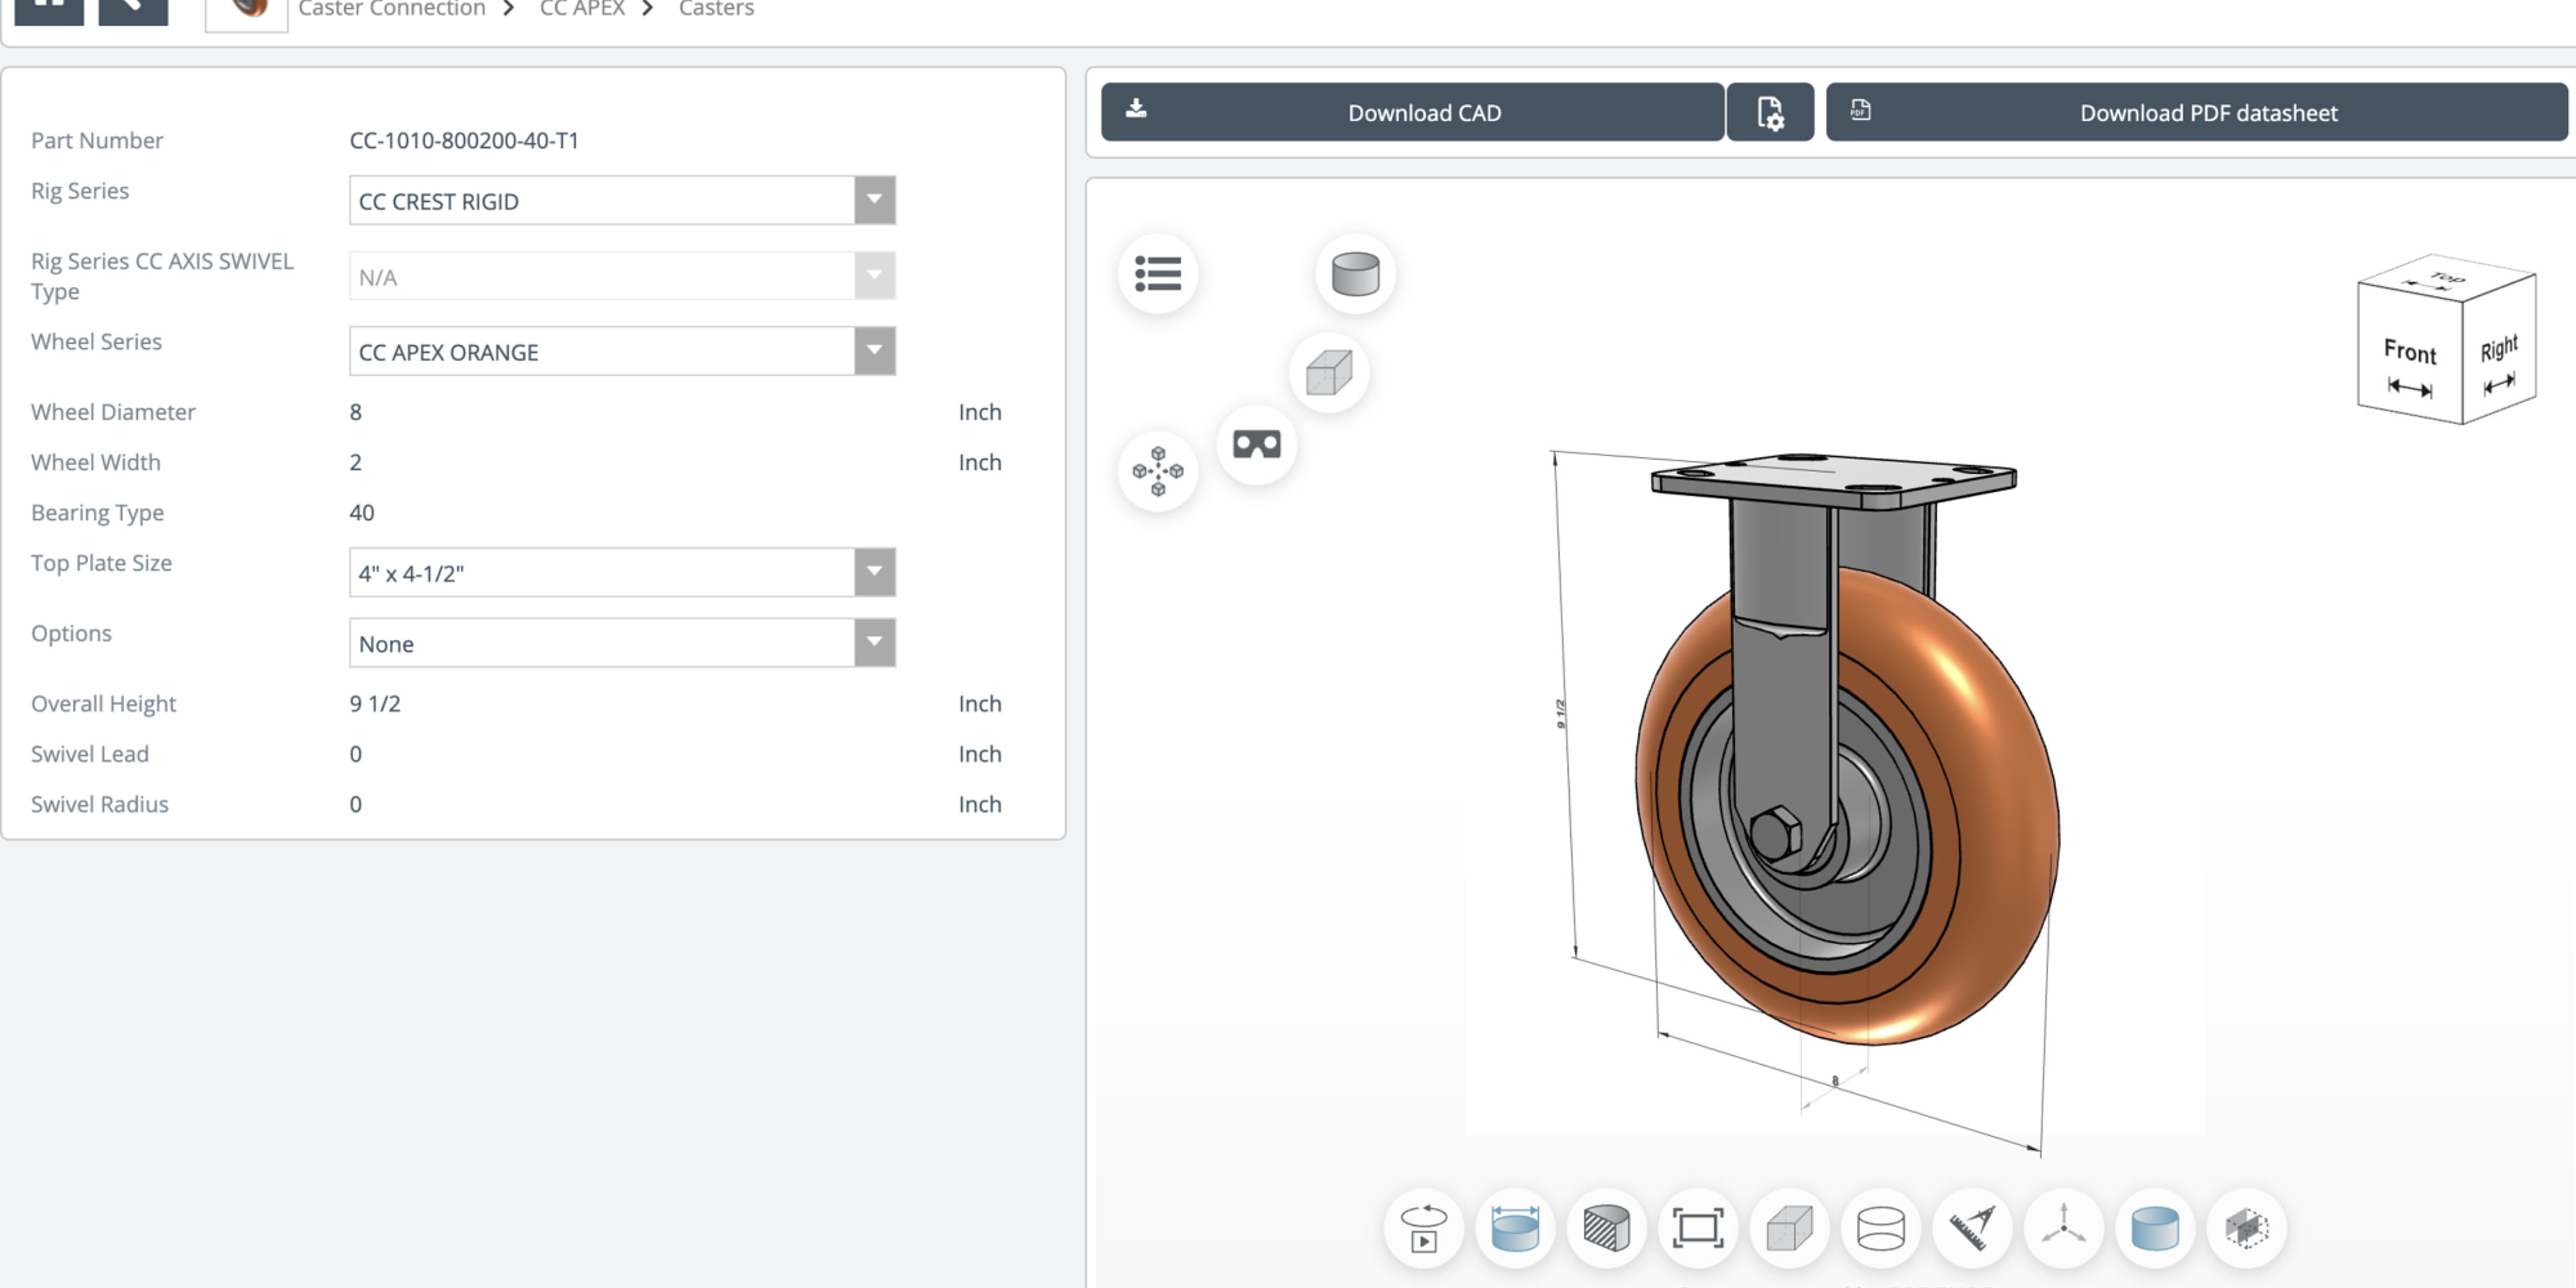Open the Options dropdown showing None
This screenshot has height=1288, width=2576.
(874, 643)
